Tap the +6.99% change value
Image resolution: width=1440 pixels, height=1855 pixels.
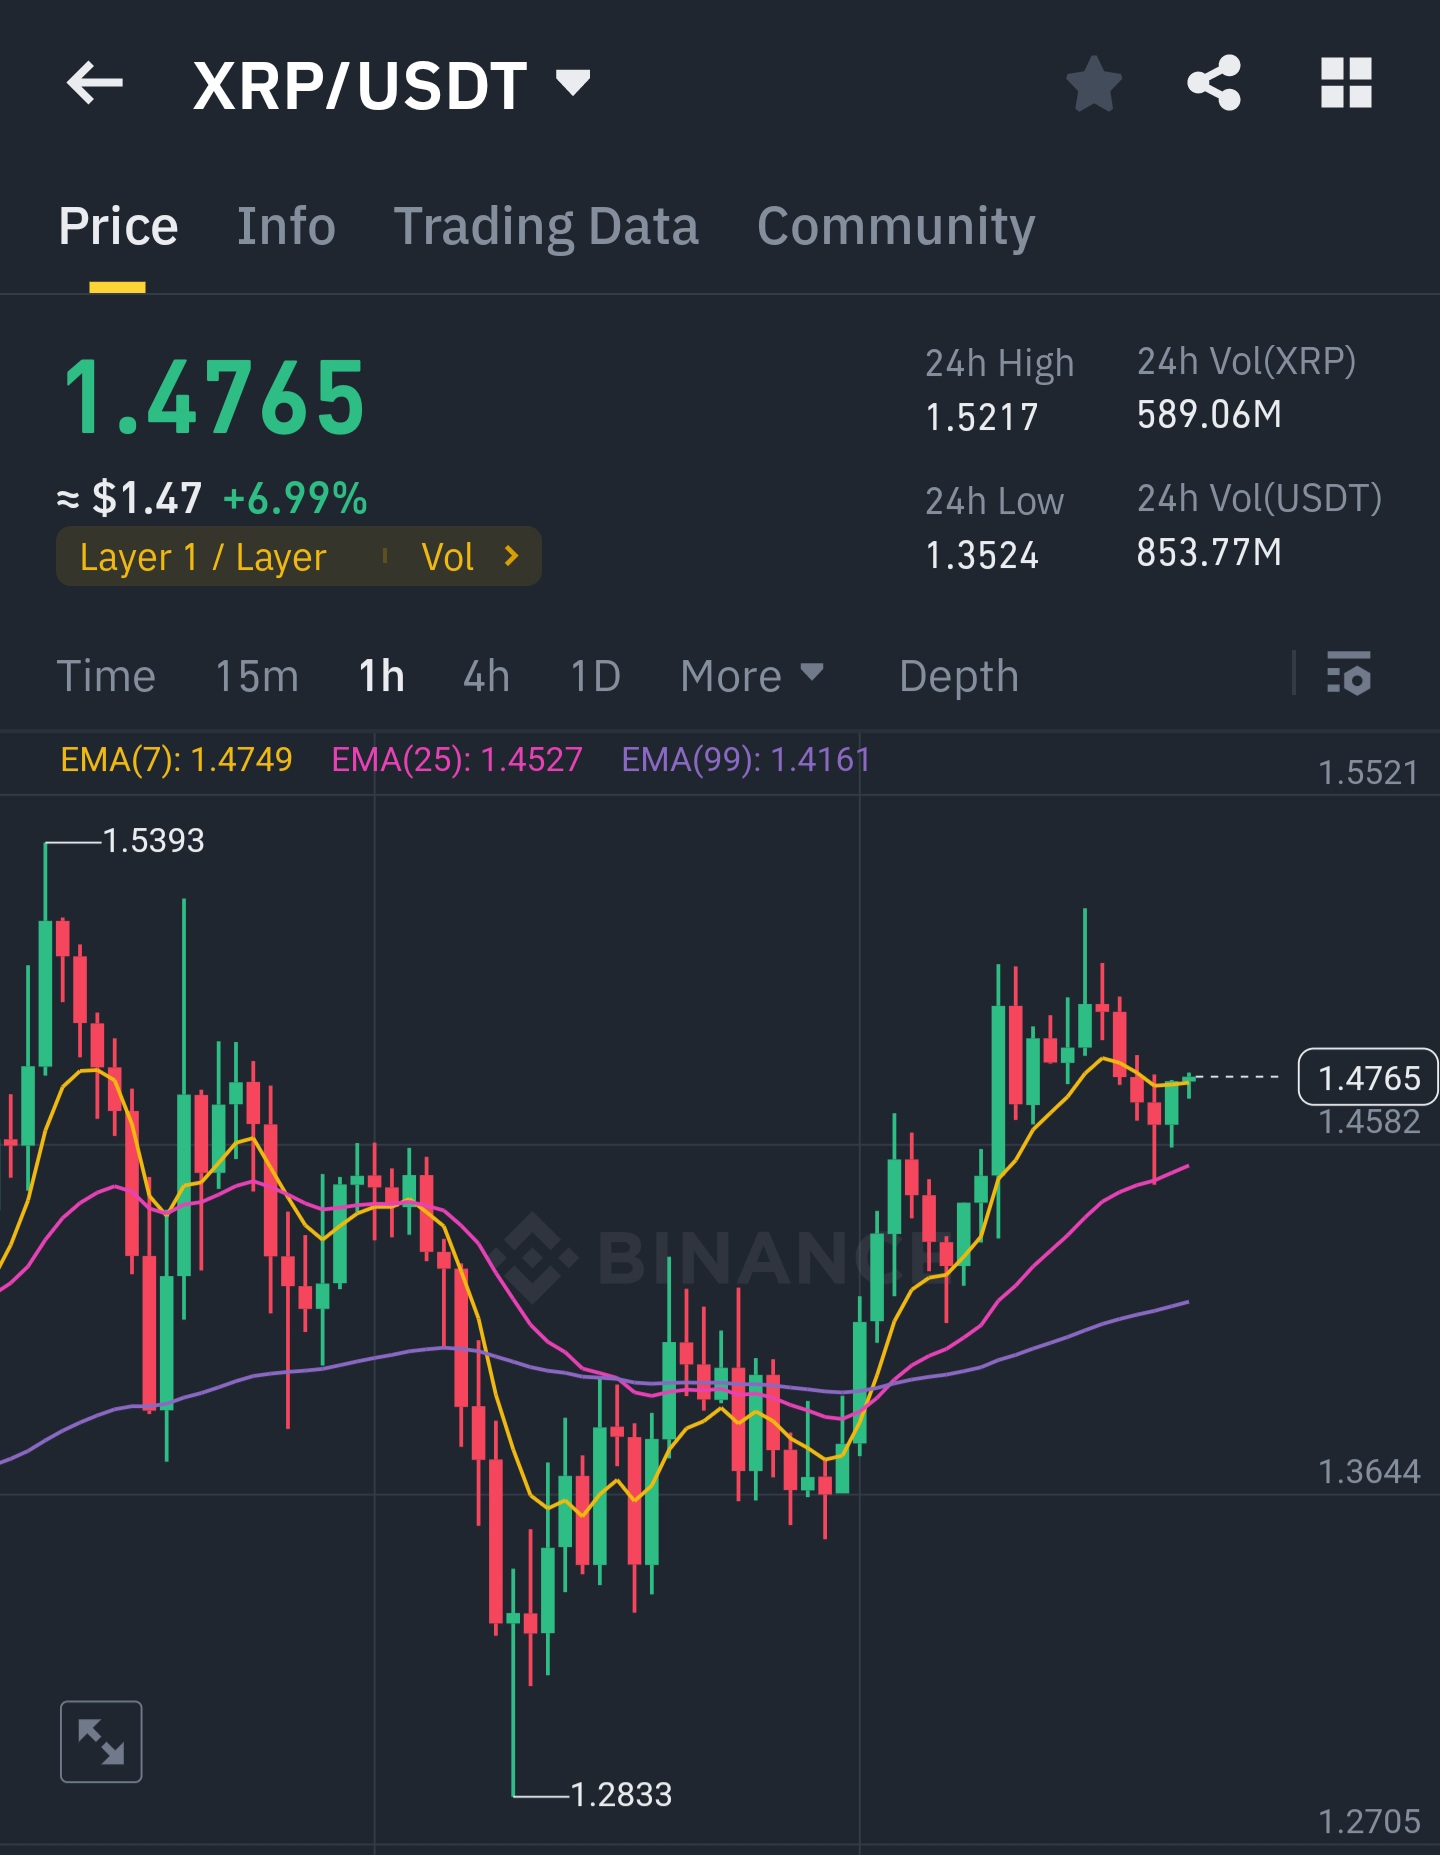pos(295,498)
